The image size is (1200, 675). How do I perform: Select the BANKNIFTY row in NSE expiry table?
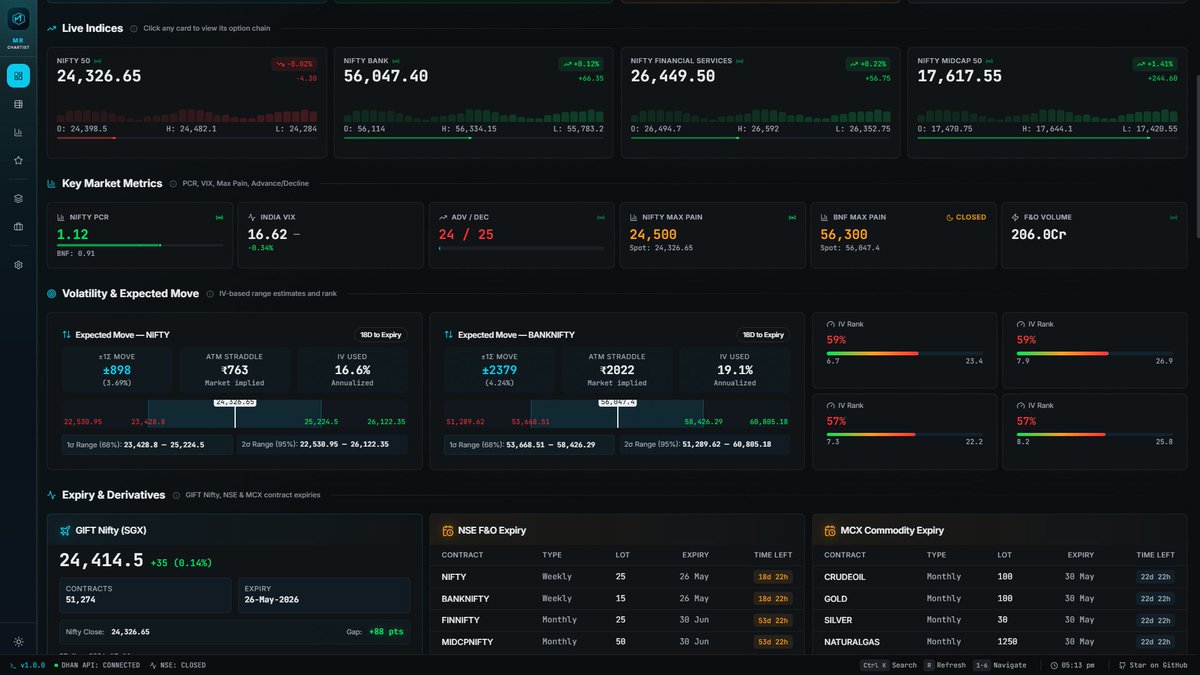pyautogui.click(x=617, y=598)
